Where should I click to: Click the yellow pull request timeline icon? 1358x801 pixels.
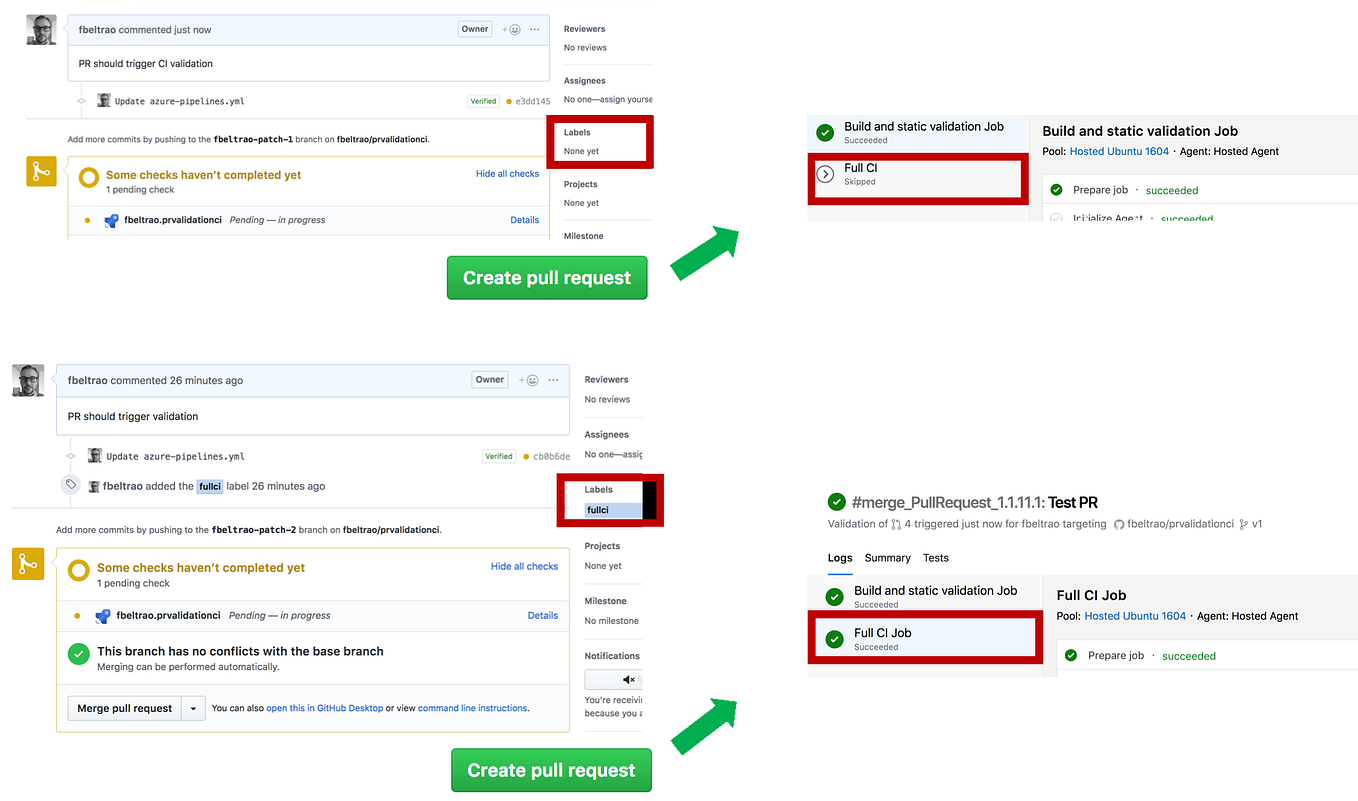[40, 171]
